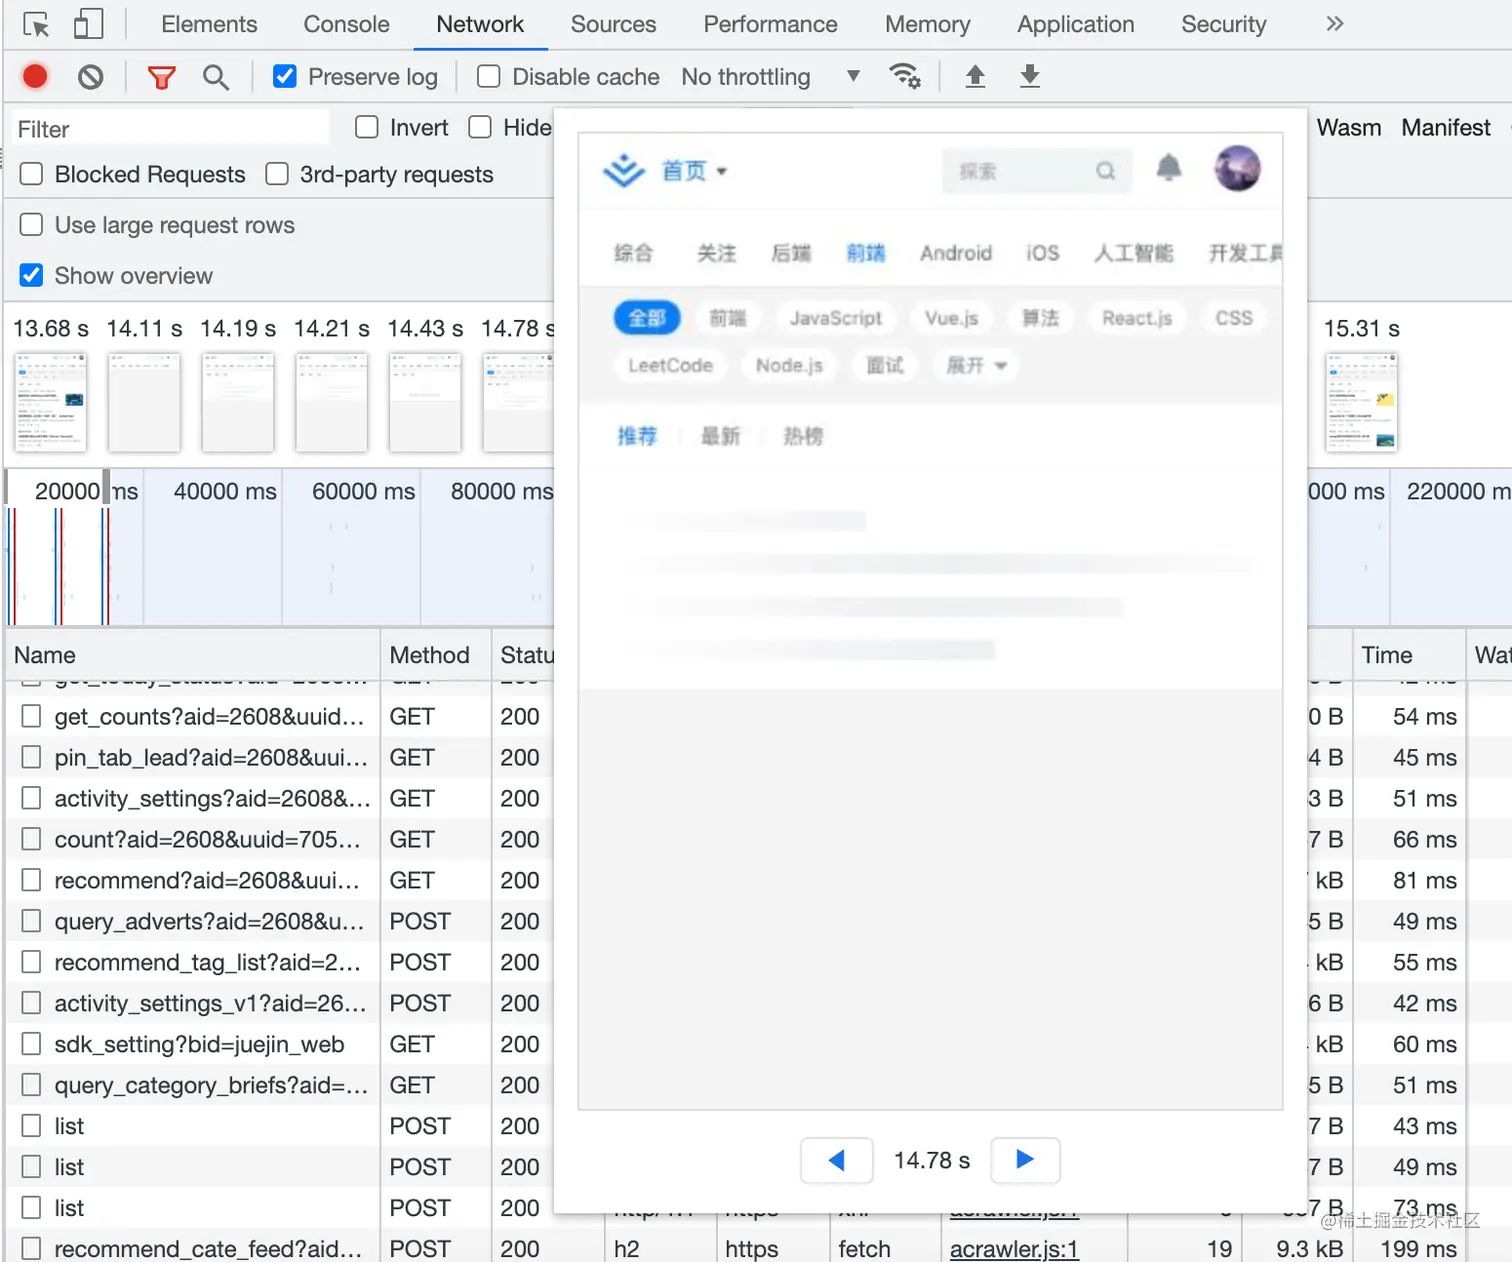The image size is (1512, 1262).
Task: Open the Performance tab
Action: 770,24
